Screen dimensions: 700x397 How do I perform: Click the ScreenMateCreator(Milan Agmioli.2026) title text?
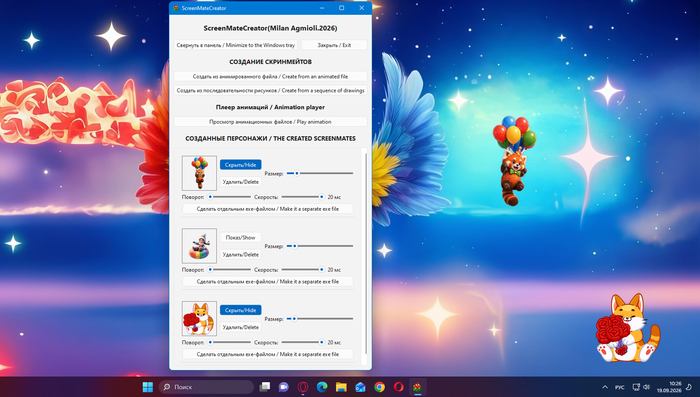pyautogui.click(x=271, y=28)
